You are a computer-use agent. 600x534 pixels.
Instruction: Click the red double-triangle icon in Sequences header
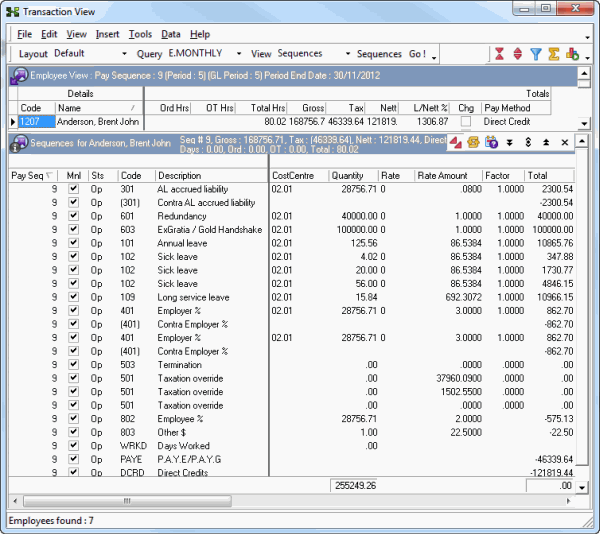[x=455, y=143]
